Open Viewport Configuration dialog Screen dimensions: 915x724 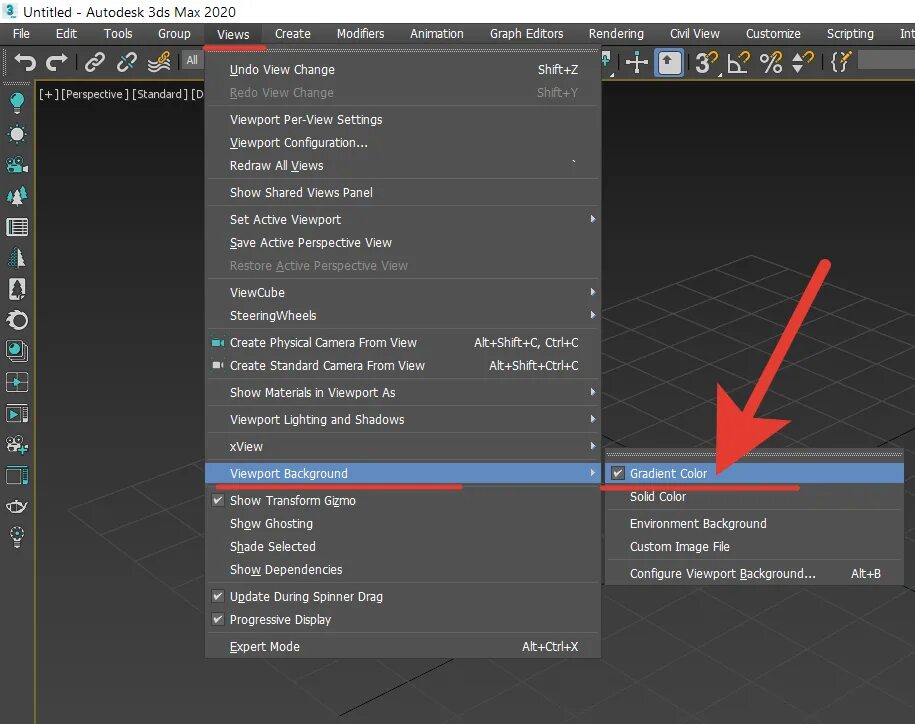point(403,142)
